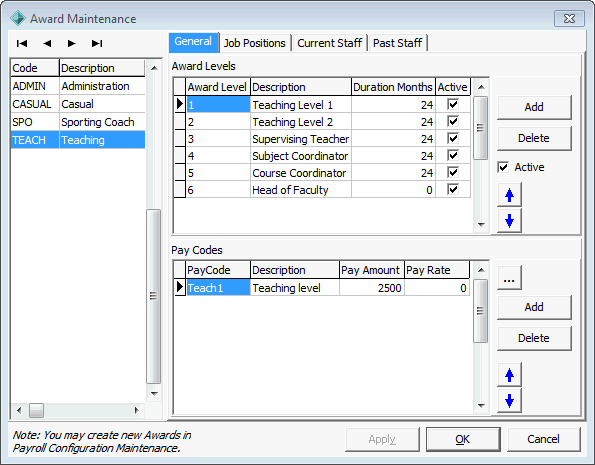Go to previous award record

(47, 44)
